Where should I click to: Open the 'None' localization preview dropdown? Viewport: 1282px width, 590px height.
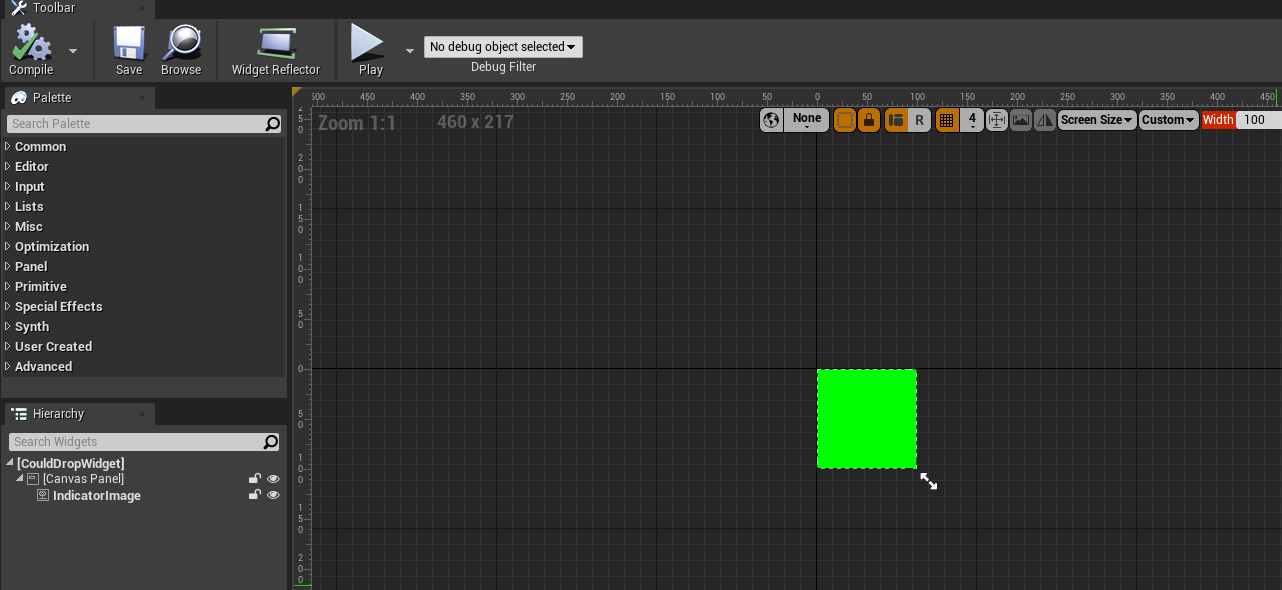pos(806,120)
